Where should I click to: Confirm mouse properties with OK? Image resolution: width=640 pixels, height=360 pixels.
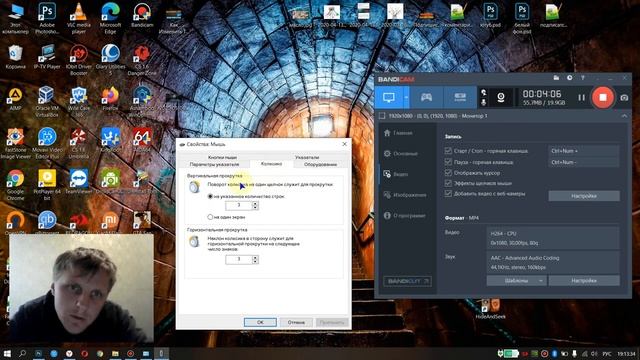coord(260,322)
